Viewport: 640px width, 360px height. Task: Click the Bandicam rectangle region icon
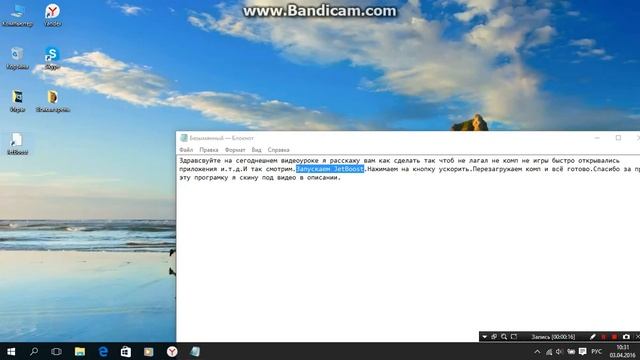pos(514,337)
